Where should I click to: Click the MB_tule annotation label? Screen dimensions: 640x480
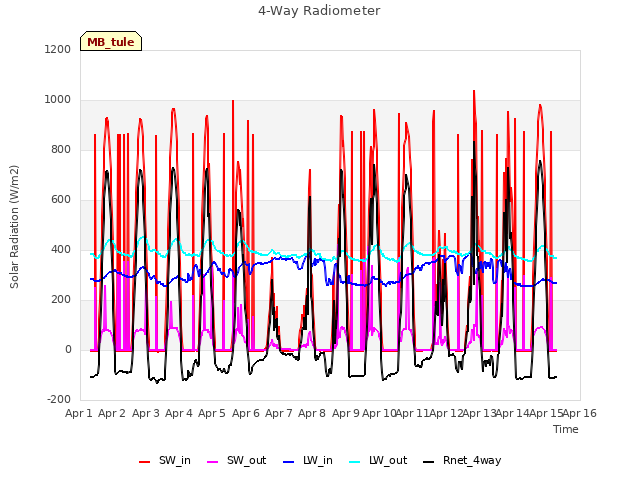(111, 41)
